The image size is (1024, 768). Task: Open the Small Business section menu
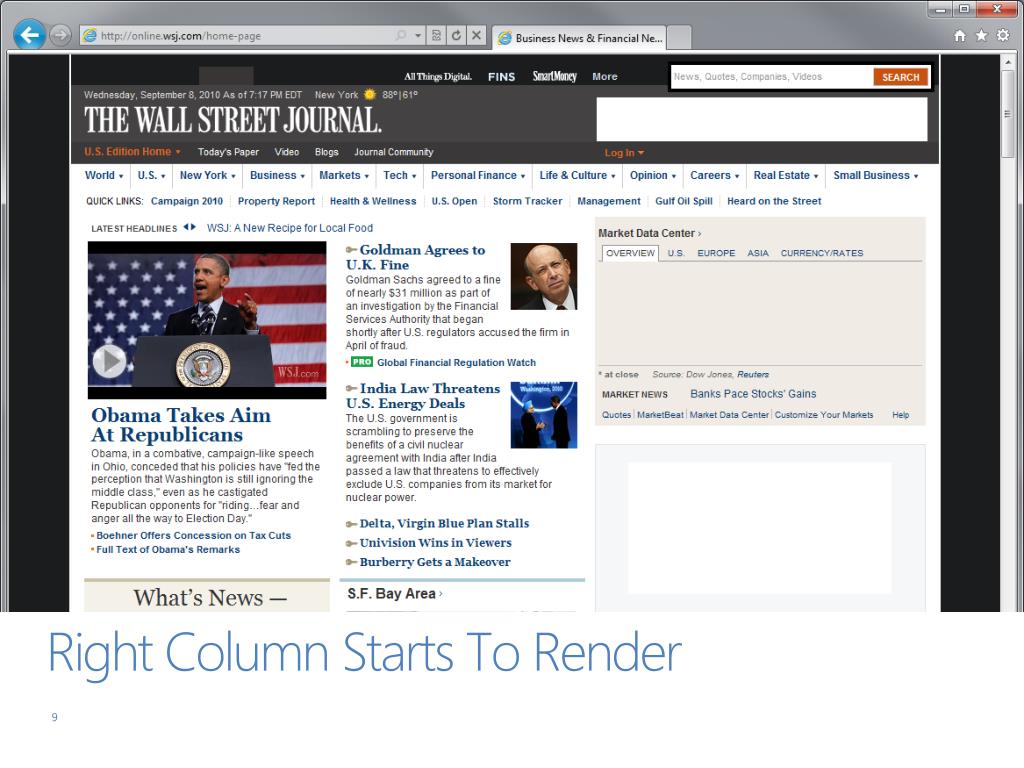click(x=876, y=175)
